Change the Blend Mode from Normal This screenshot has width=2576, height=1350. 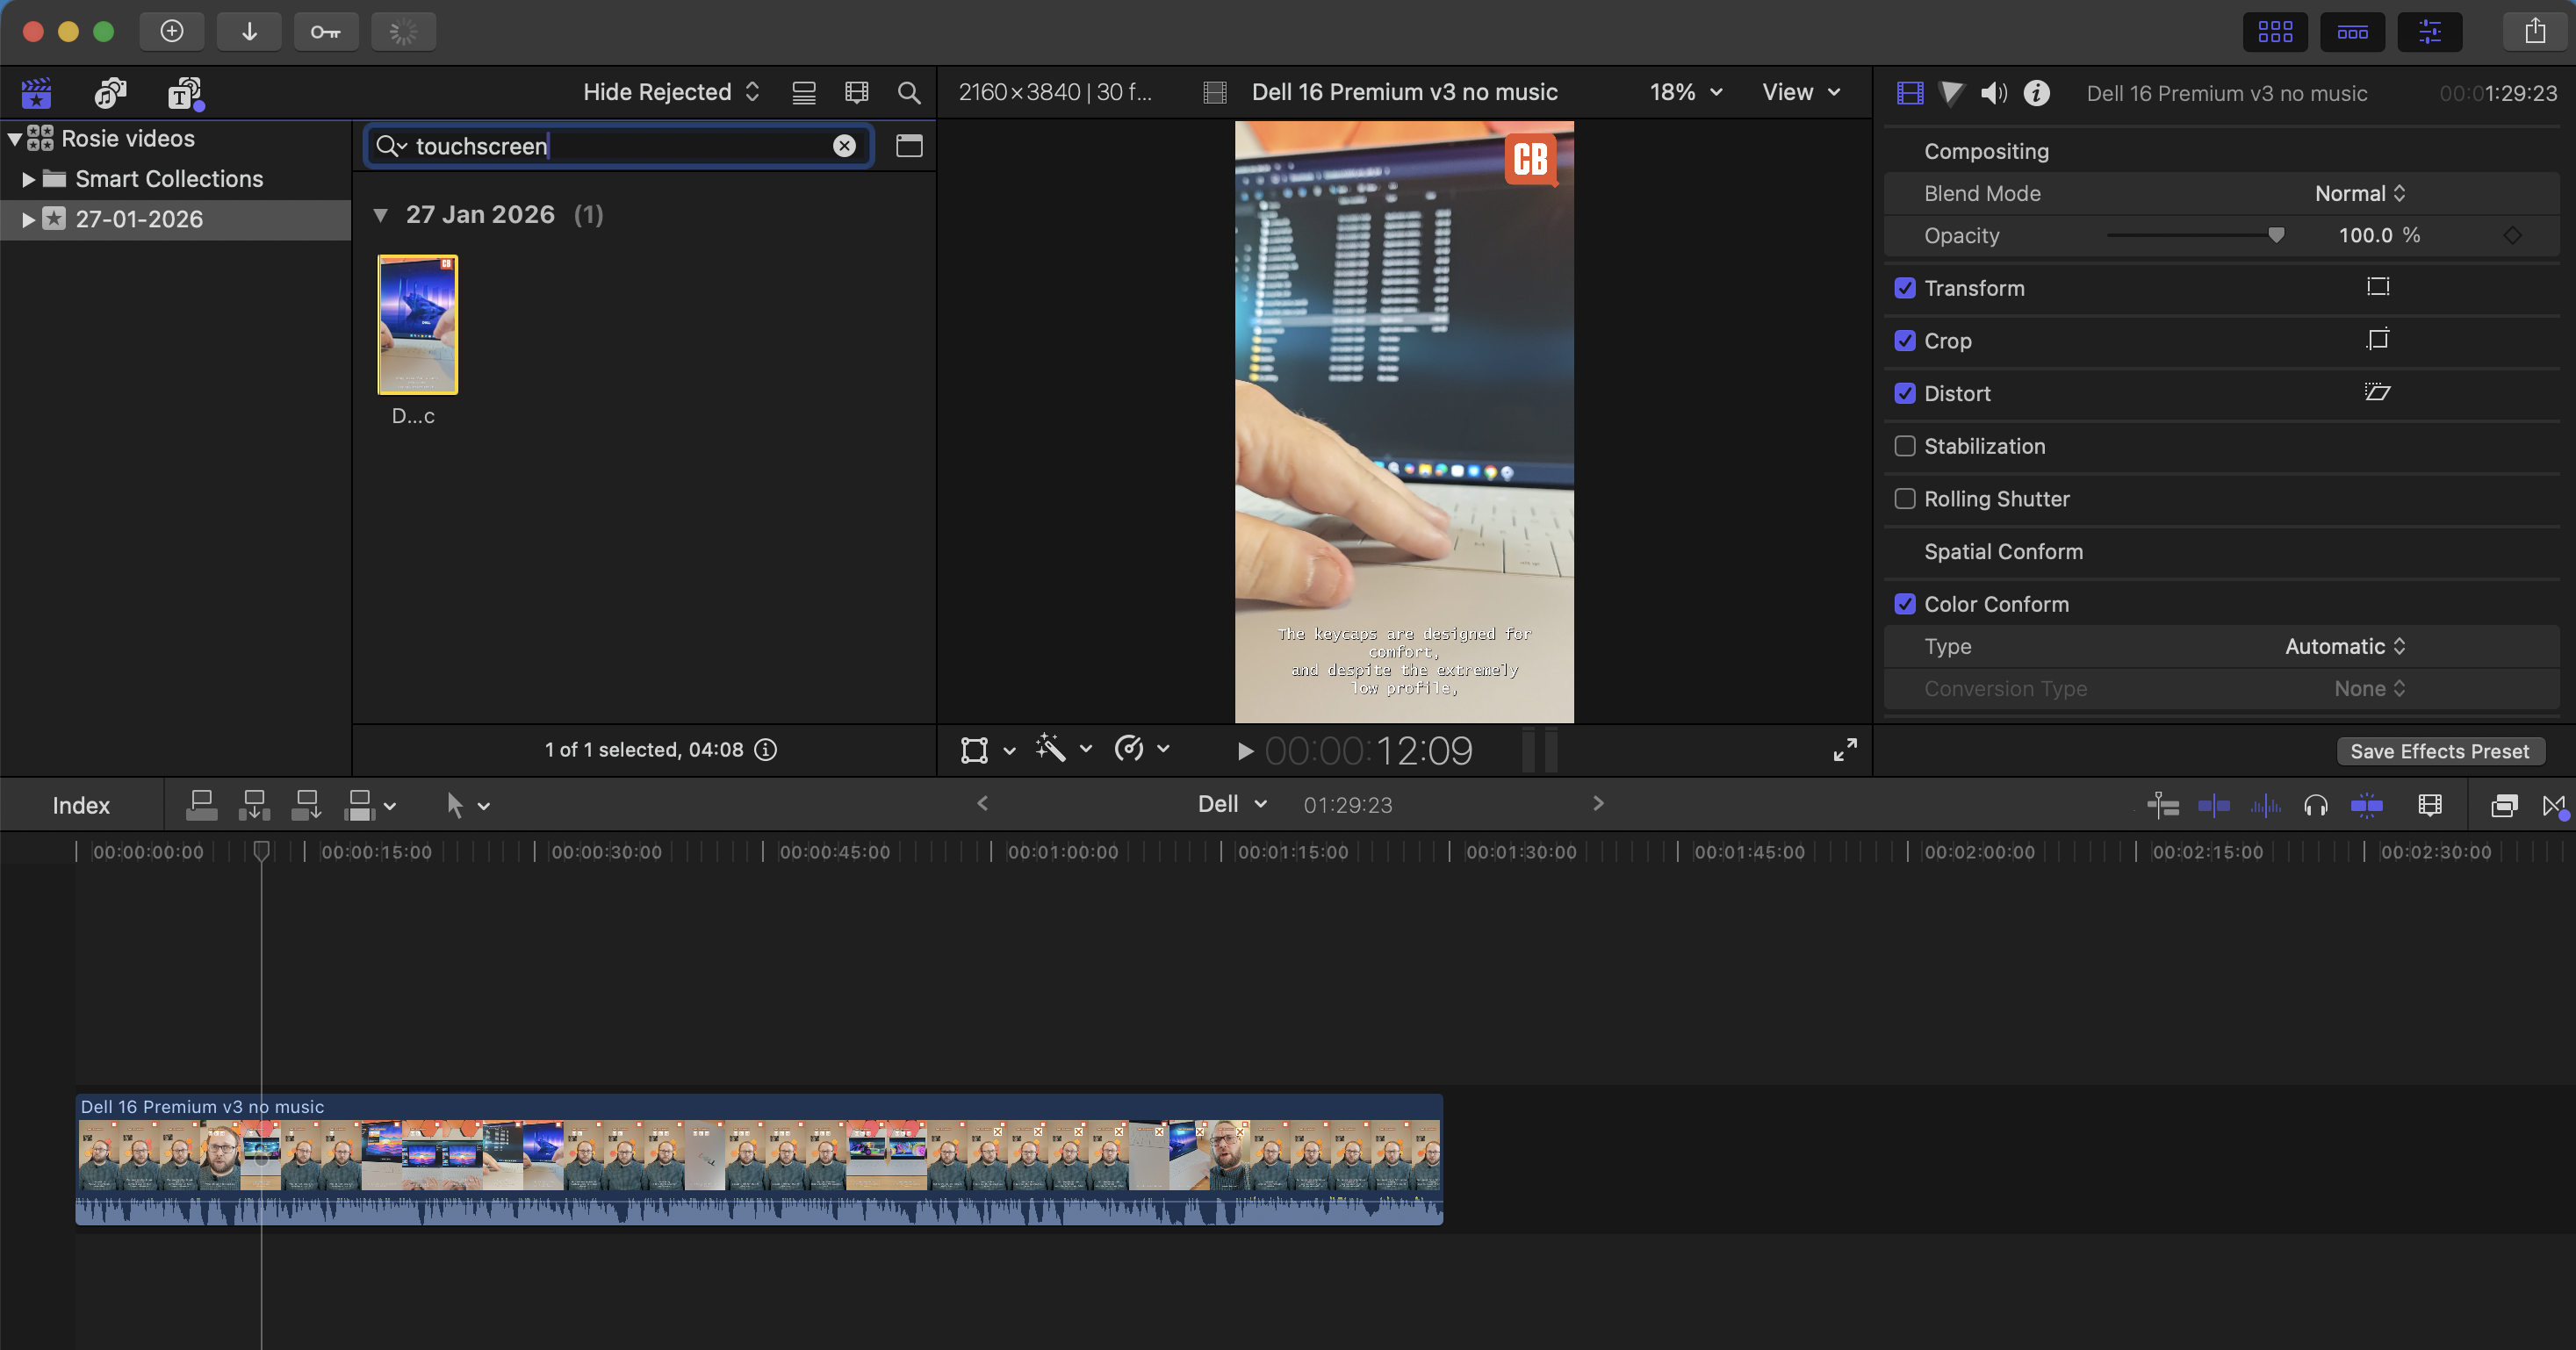(2357, 193)
